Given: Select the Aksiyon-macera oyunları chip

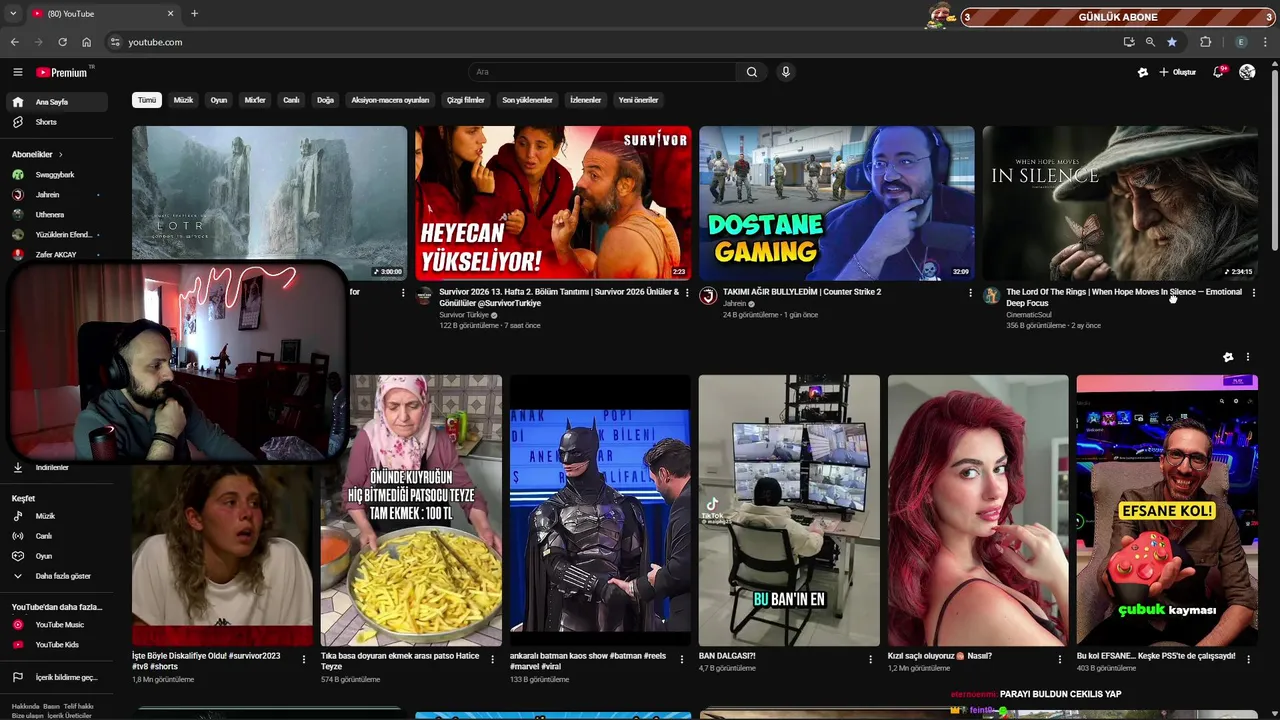Looking at the screenshot, I should click(390, 100).
